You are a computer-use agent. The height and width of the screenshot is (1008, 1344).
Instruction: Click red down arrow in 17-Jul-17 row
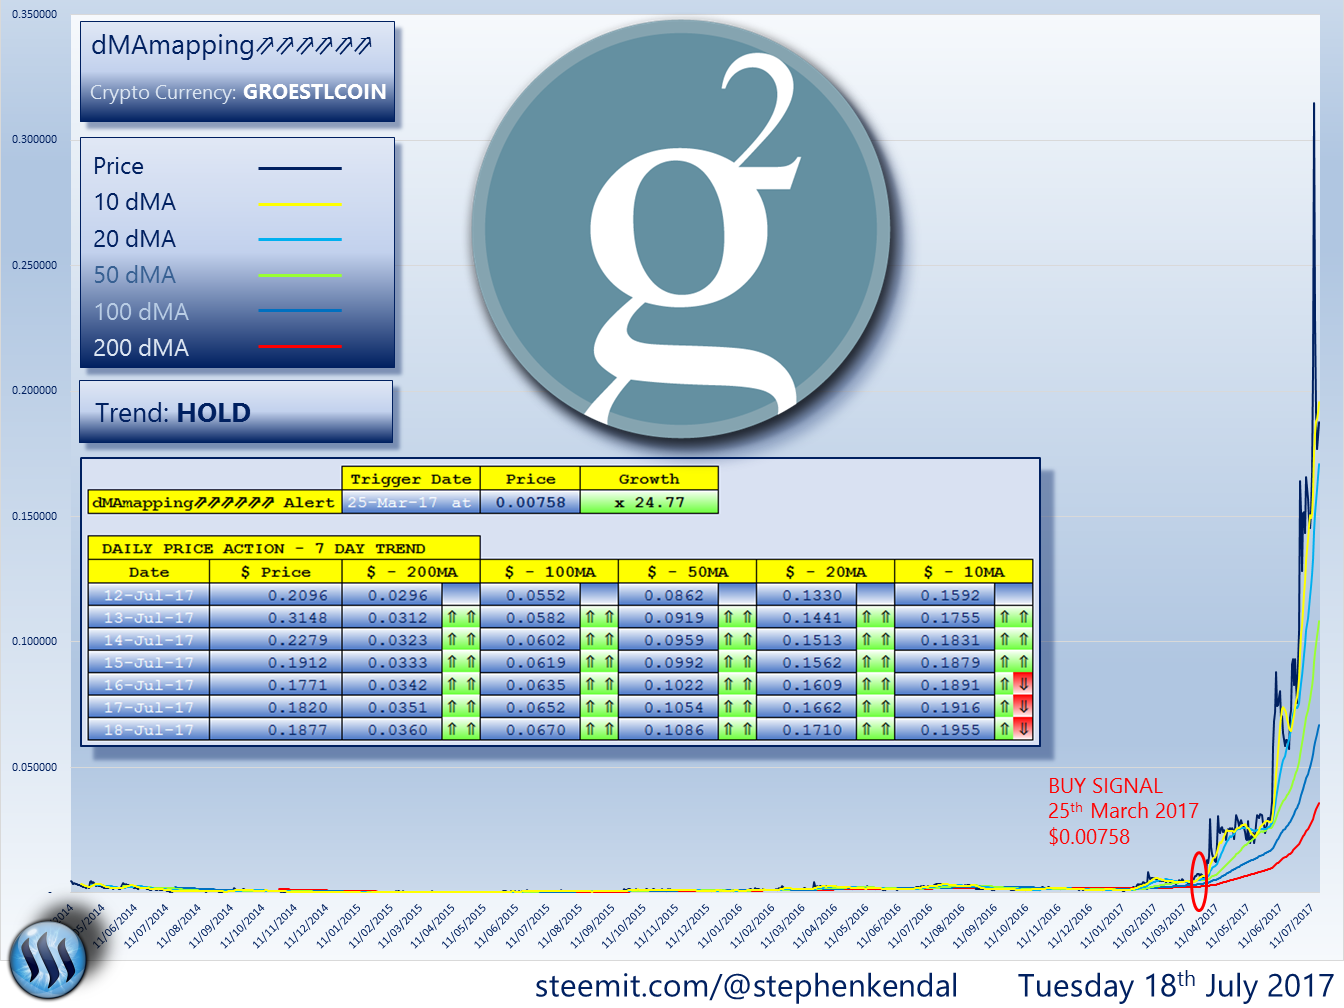point(1022,707)
